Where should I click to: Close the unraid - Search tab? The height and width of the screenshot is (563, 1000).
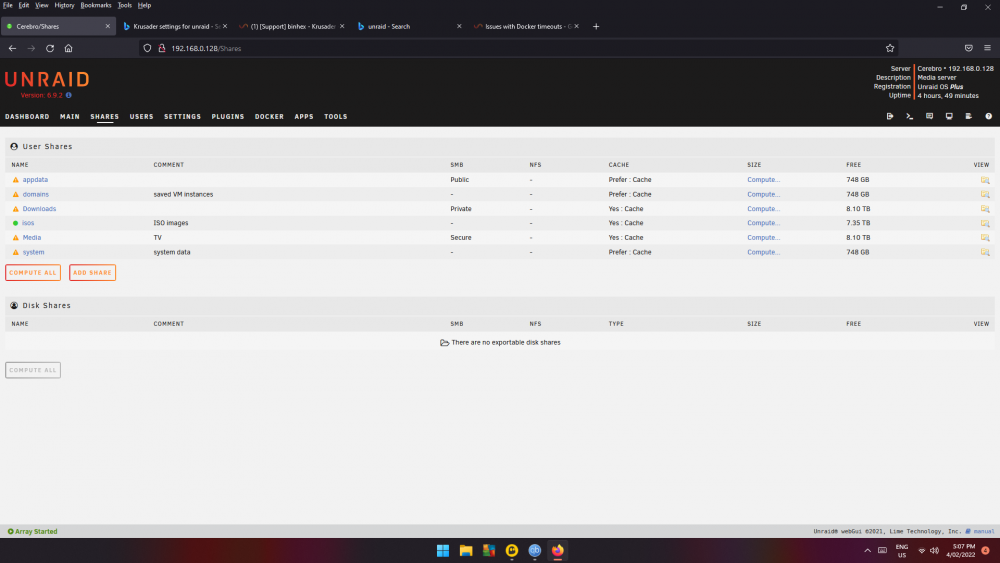pyautogui.click(x=459, y=27)
